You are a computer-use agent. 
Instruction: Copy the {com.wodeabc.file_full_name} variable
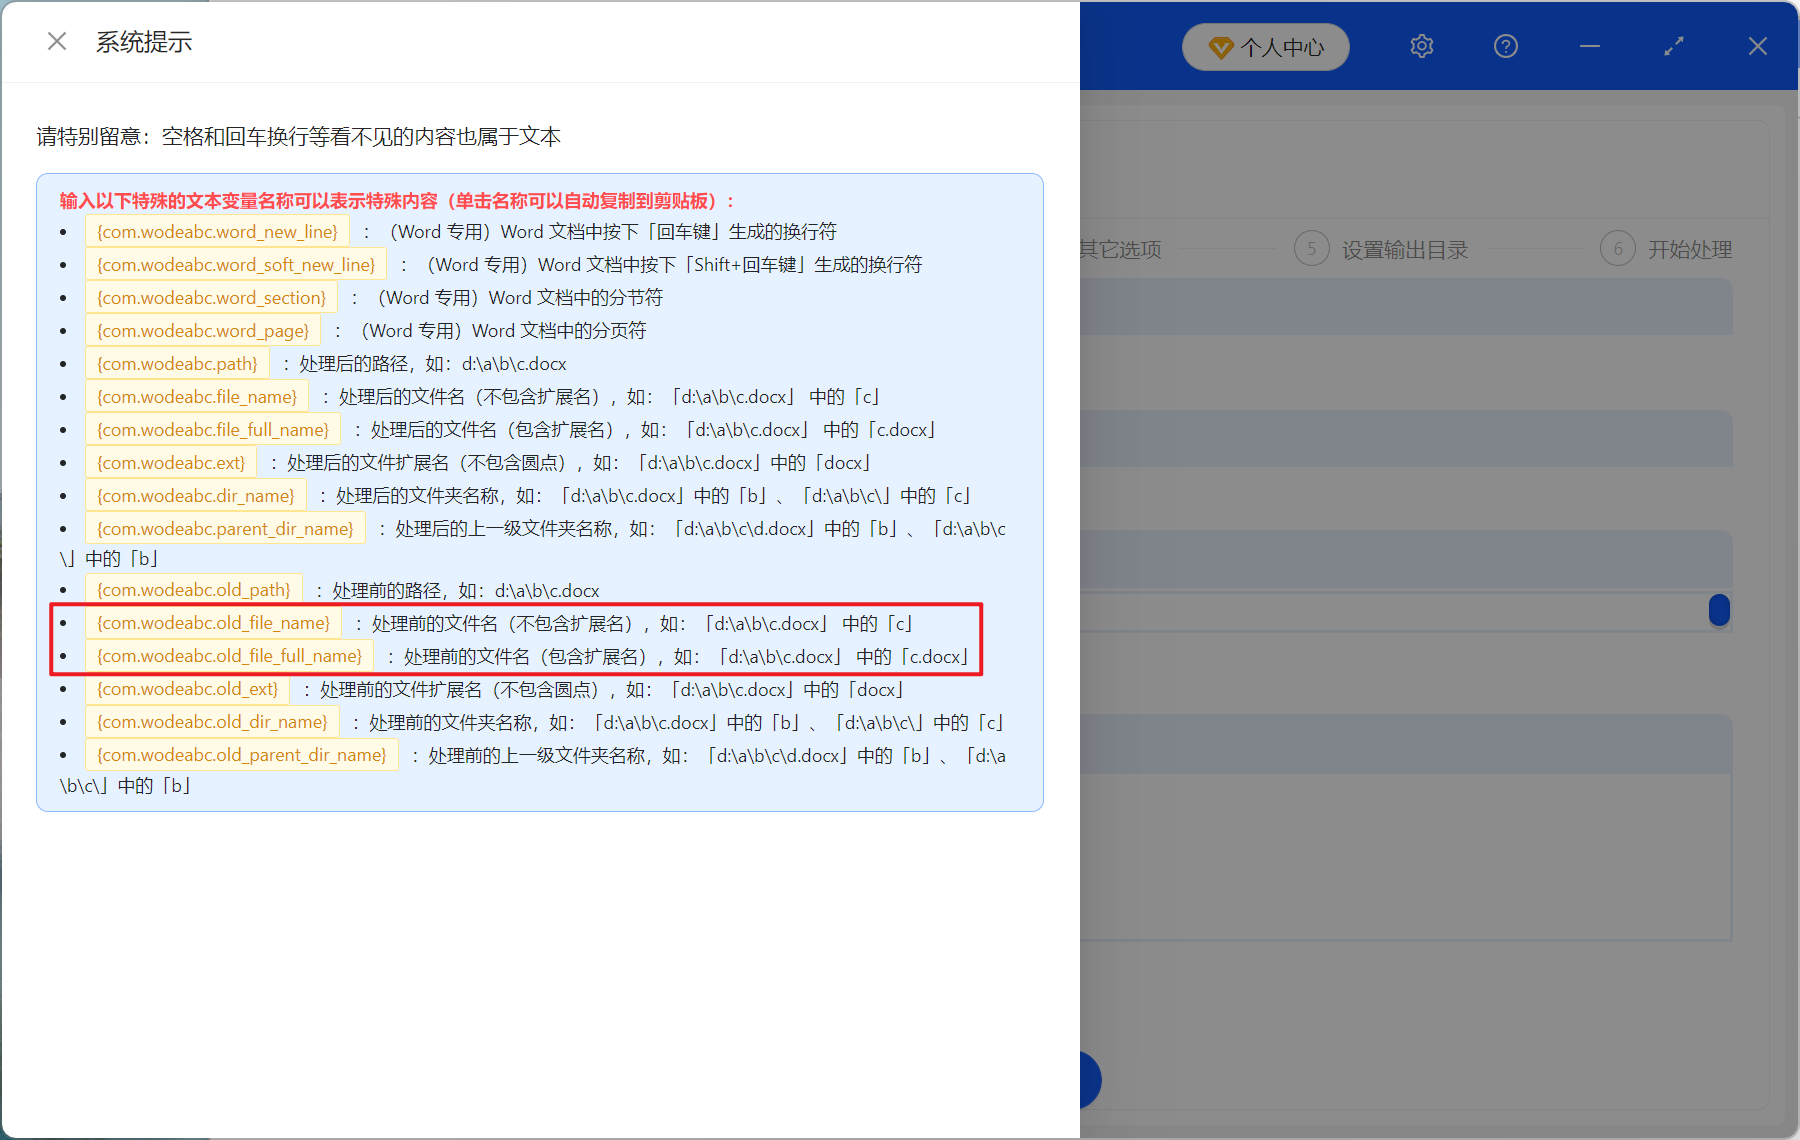click(x=213, y=429)
